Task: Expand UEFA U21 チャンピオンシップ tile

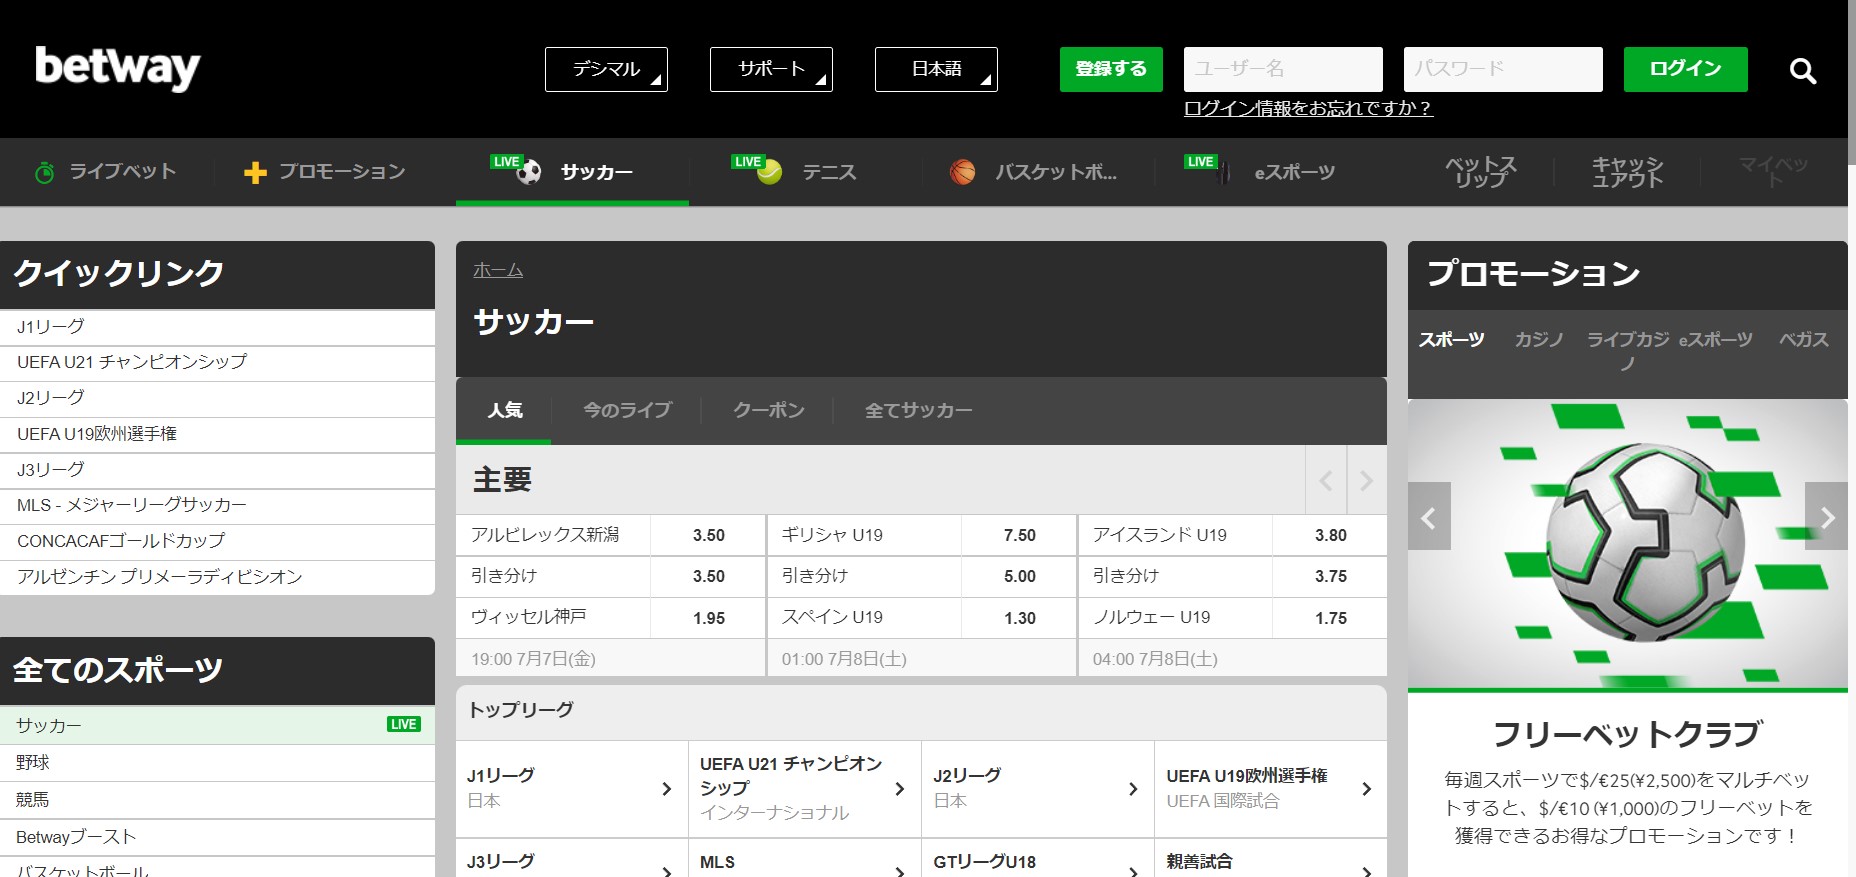Action: tap(805, 789)
